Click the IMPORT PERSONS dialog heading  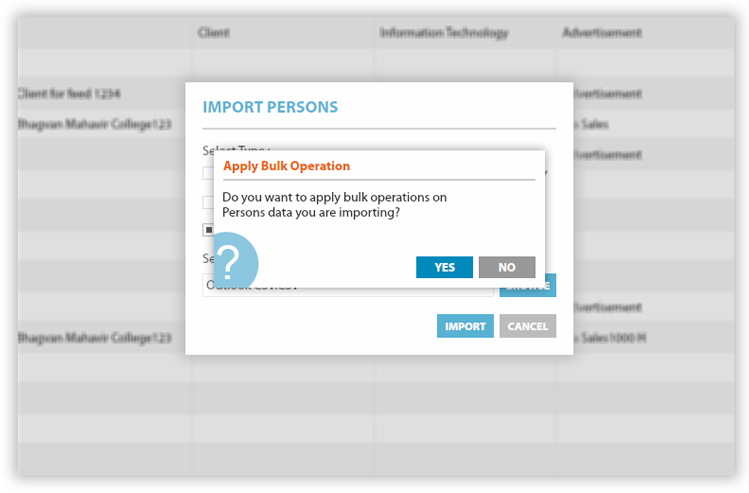coord(270,107)
